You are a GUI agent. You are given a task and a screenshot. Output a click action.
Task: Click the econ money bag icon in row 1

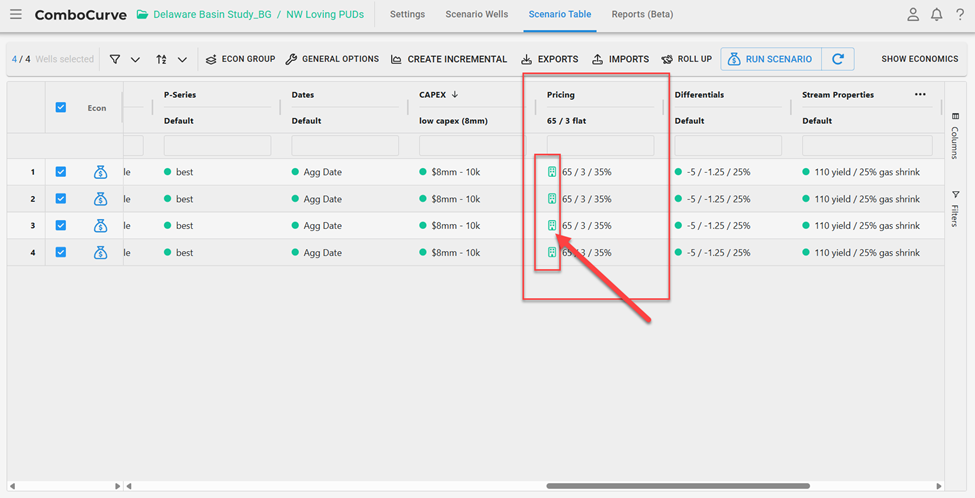click(x=100, y=172)
